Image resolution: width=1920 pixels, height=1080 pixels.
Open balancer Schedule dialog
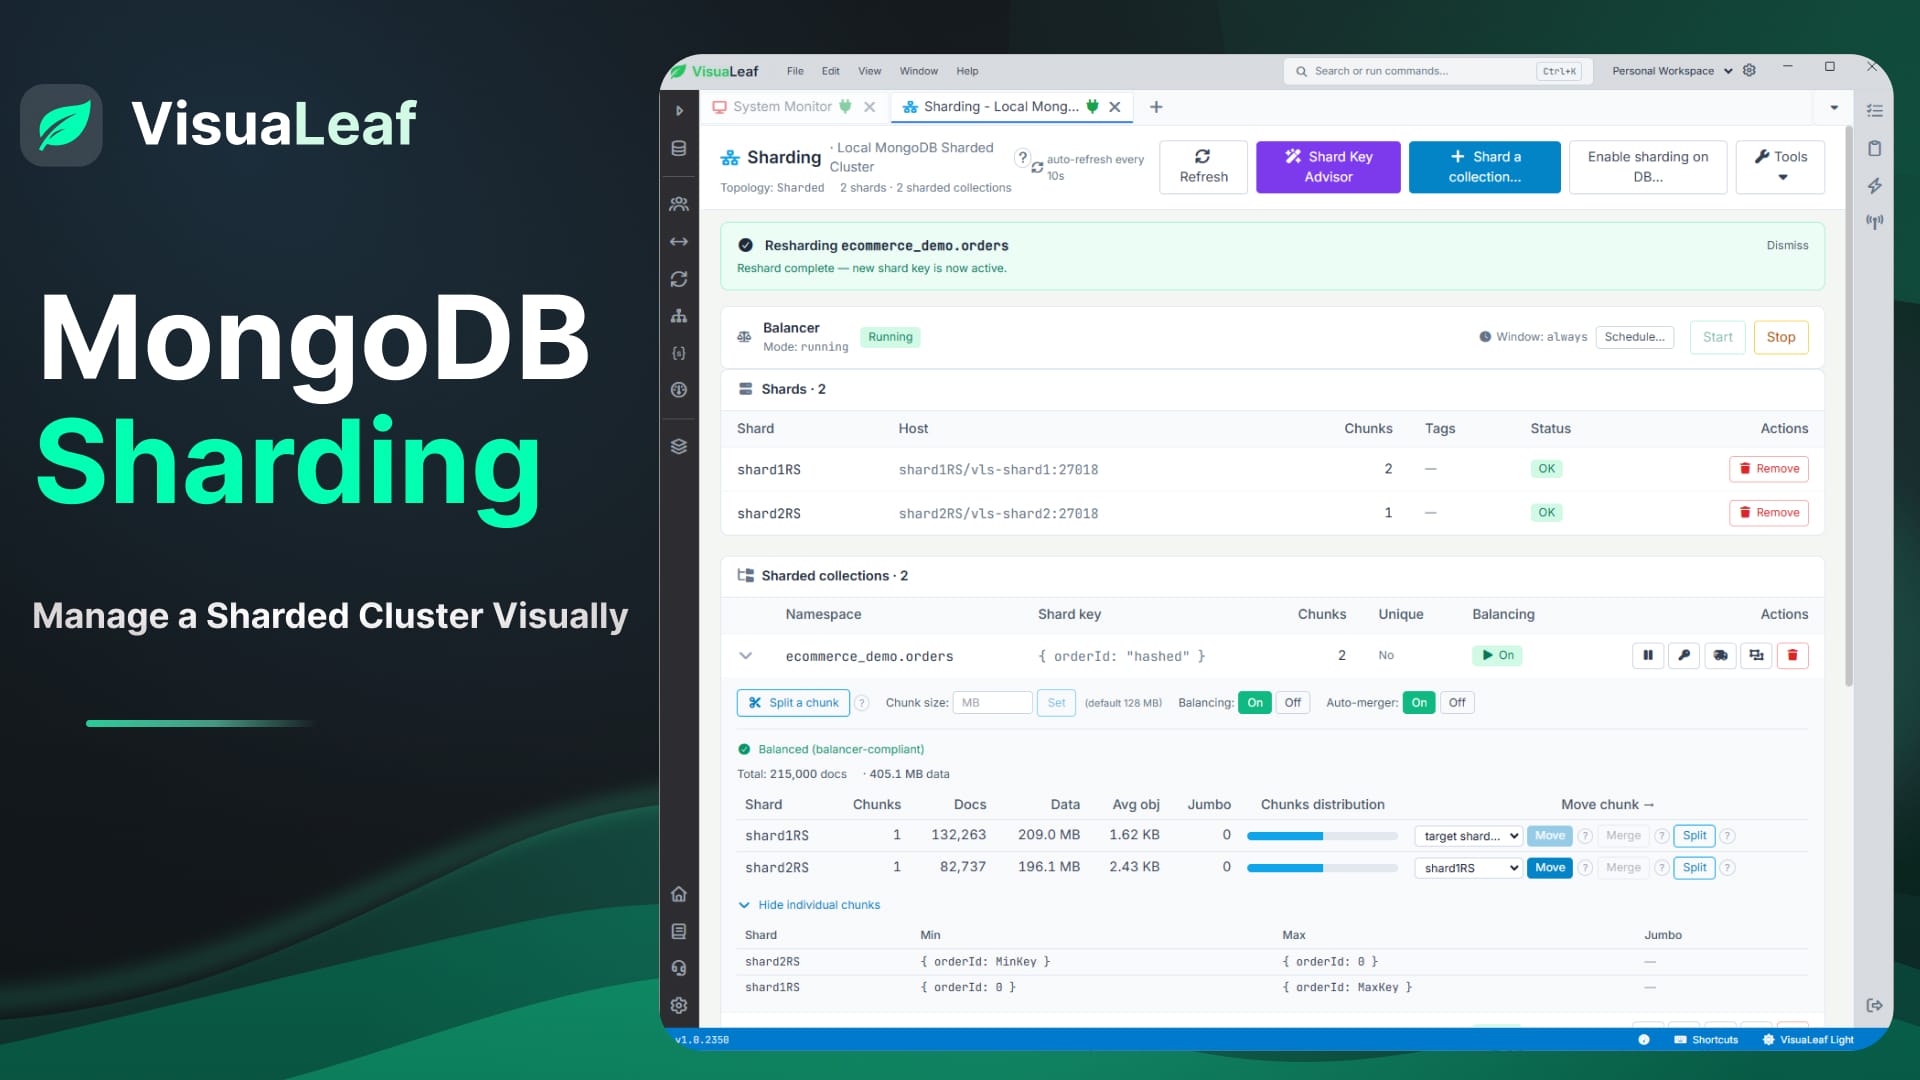tap(1634, 337)
